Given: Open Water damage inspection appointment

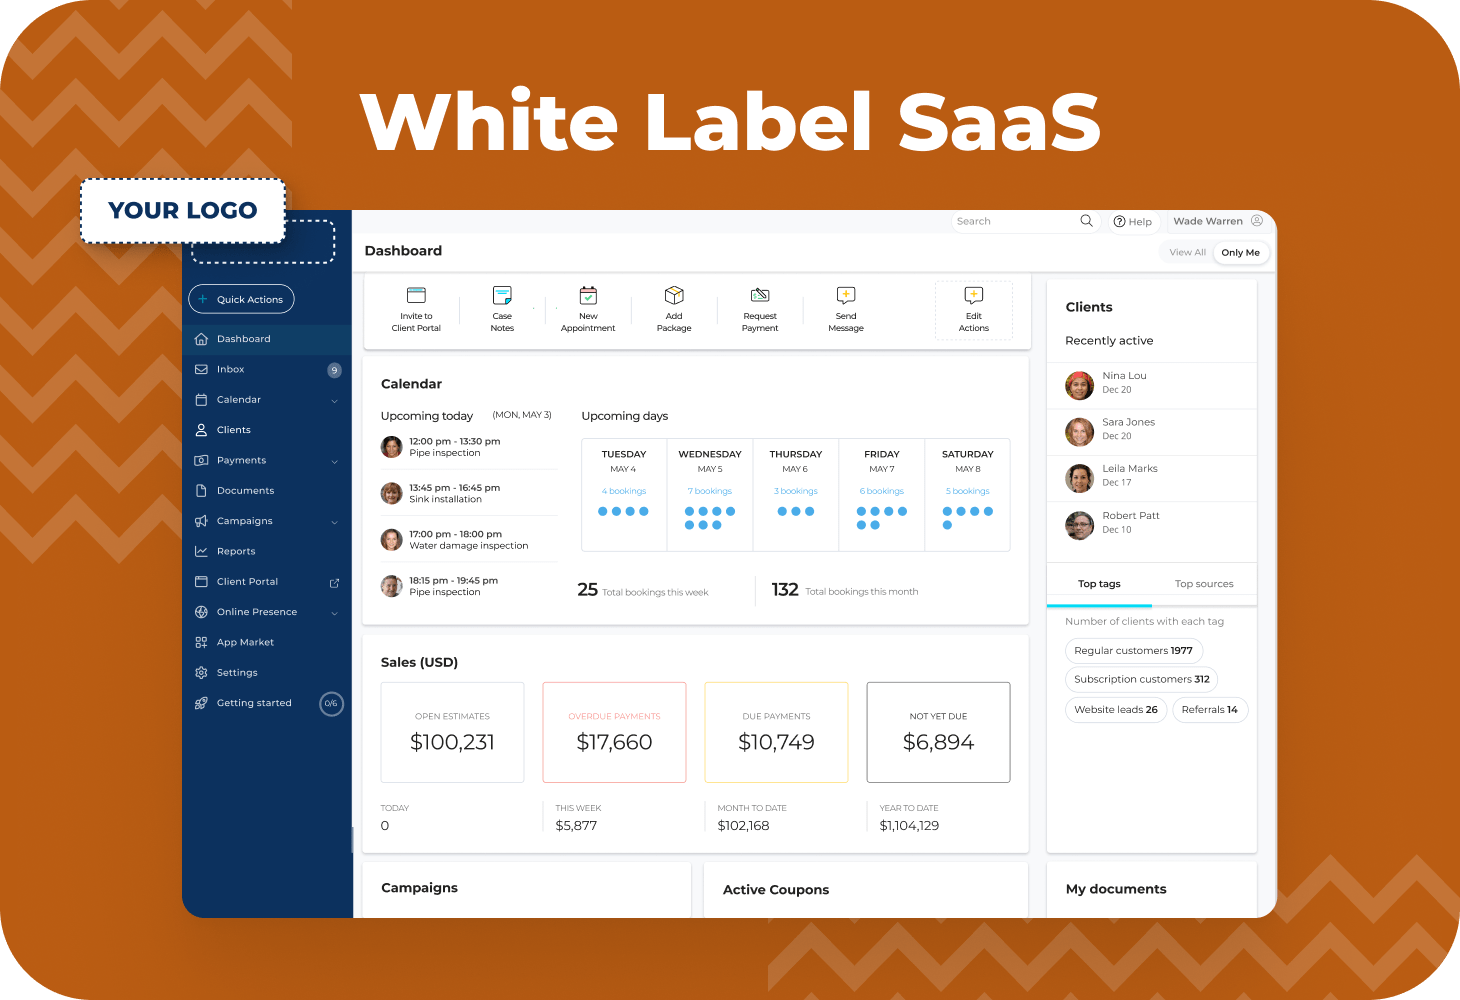Looking at the screenshot, I should 468,540.
